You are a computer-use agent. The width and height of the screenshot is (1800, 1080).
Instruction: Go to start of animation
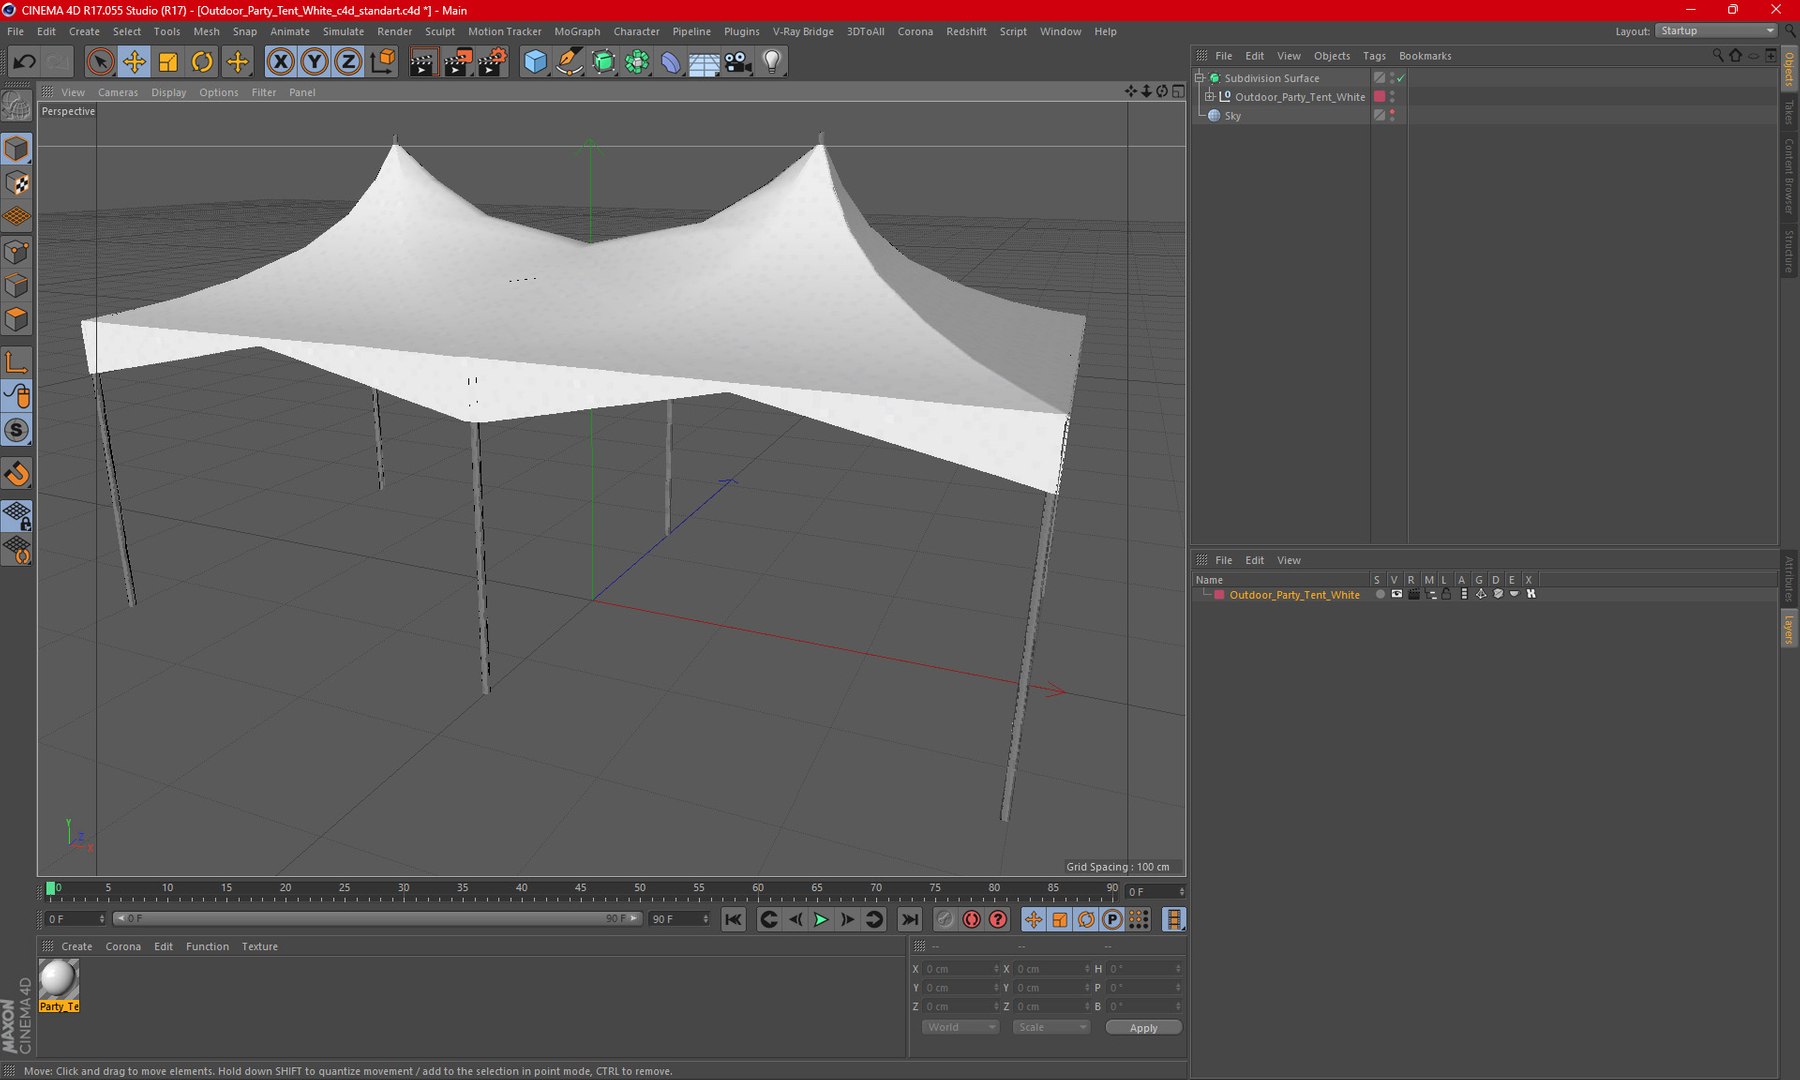coord(733,920)
